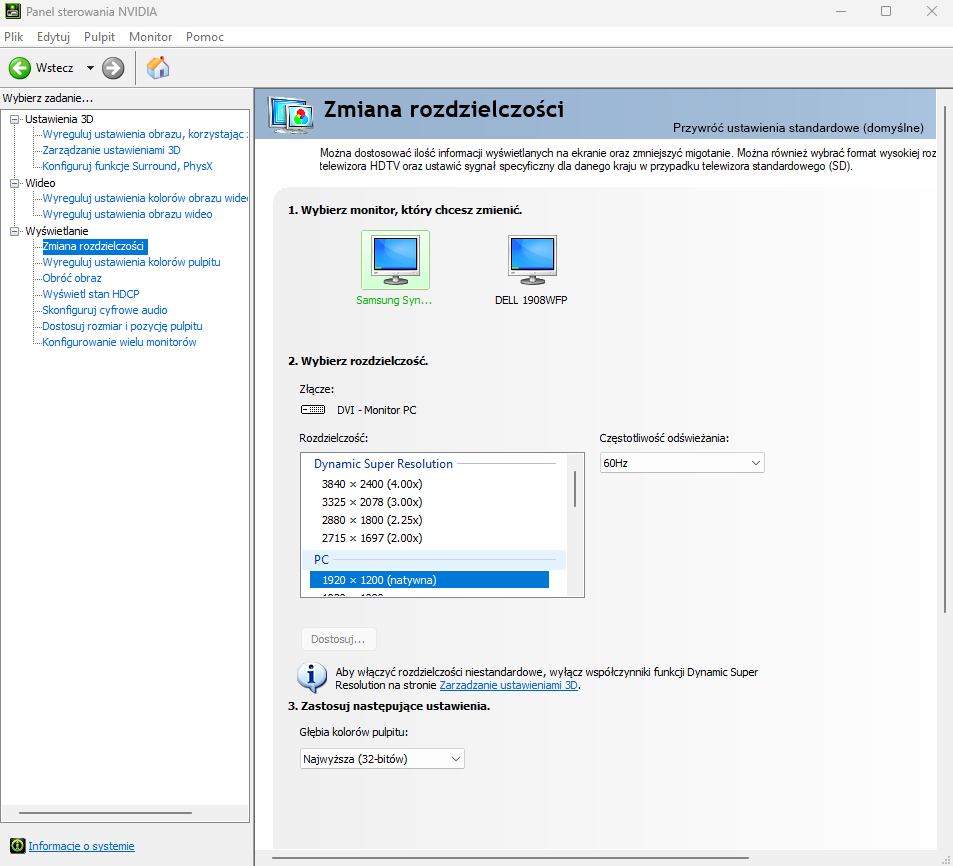Open the desktop color depth dropdown

(x=382, y=759)
